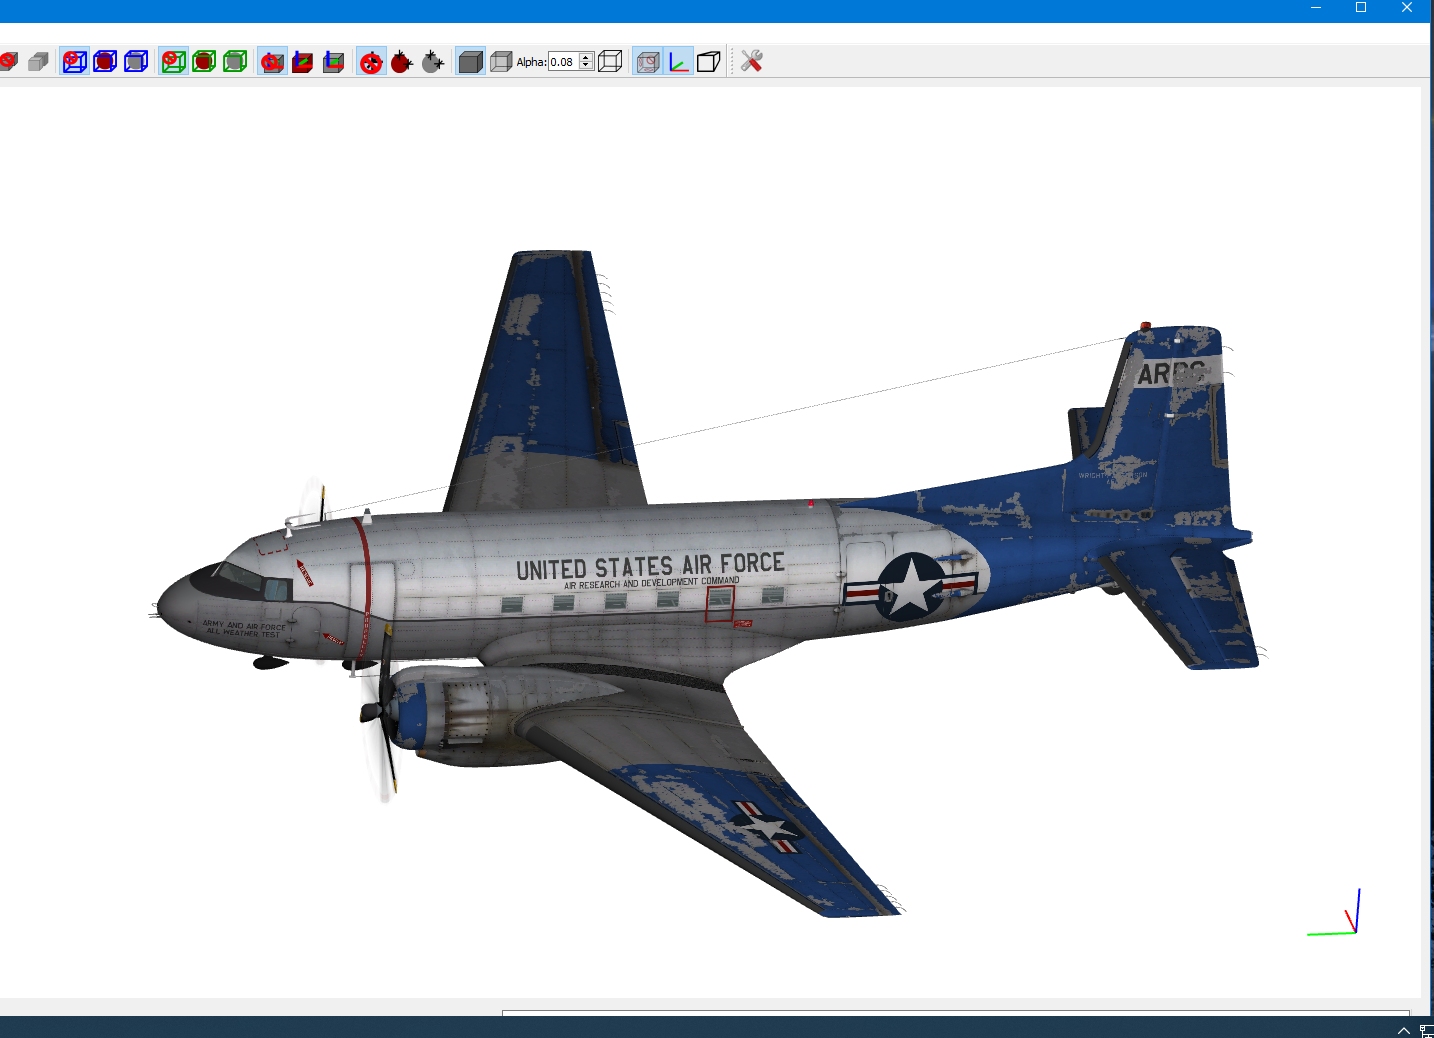Click the Alpha value input field
Screen dimensions: 1434x1038
click(x=563, y=62)
